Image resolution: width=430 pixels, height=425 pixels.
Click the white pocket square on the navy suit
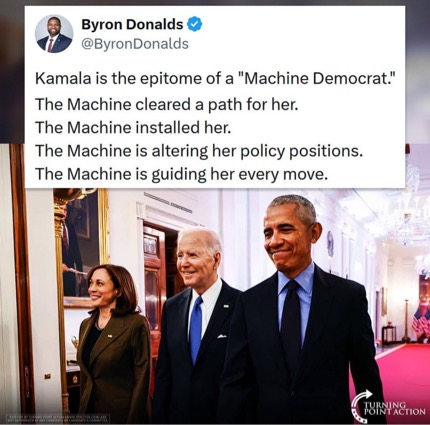pyautogui.click(x=222, y=336)
